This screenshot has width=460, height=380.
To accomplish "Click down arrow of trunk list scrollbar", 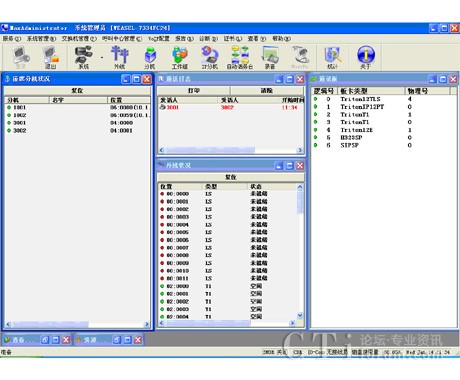I will coord(300,315).
